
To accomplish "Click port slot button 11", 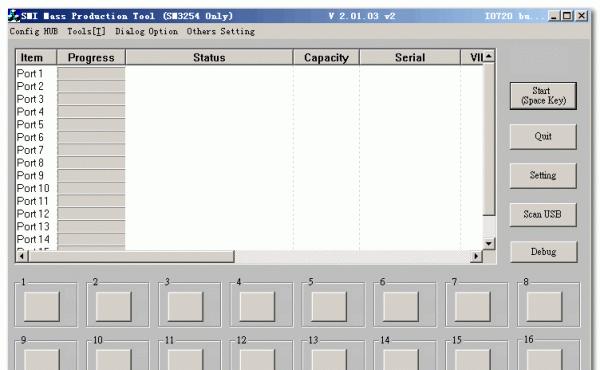I will (x=185, y=360).
